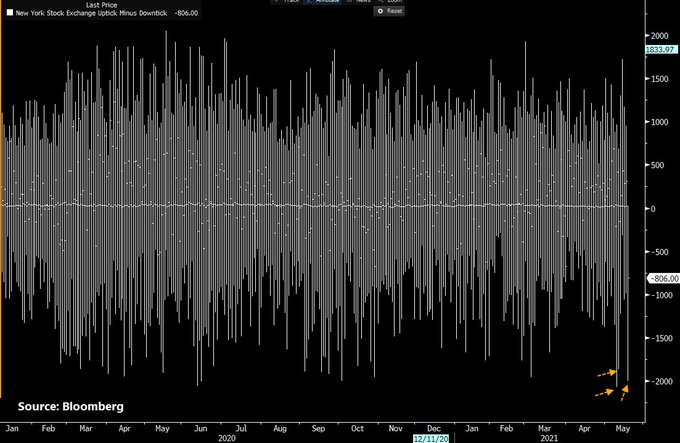Click the 2021 year label under the time axis
The width and height of the screenshot is (680, 443).
pyautogui.click(x=549, y=438)
